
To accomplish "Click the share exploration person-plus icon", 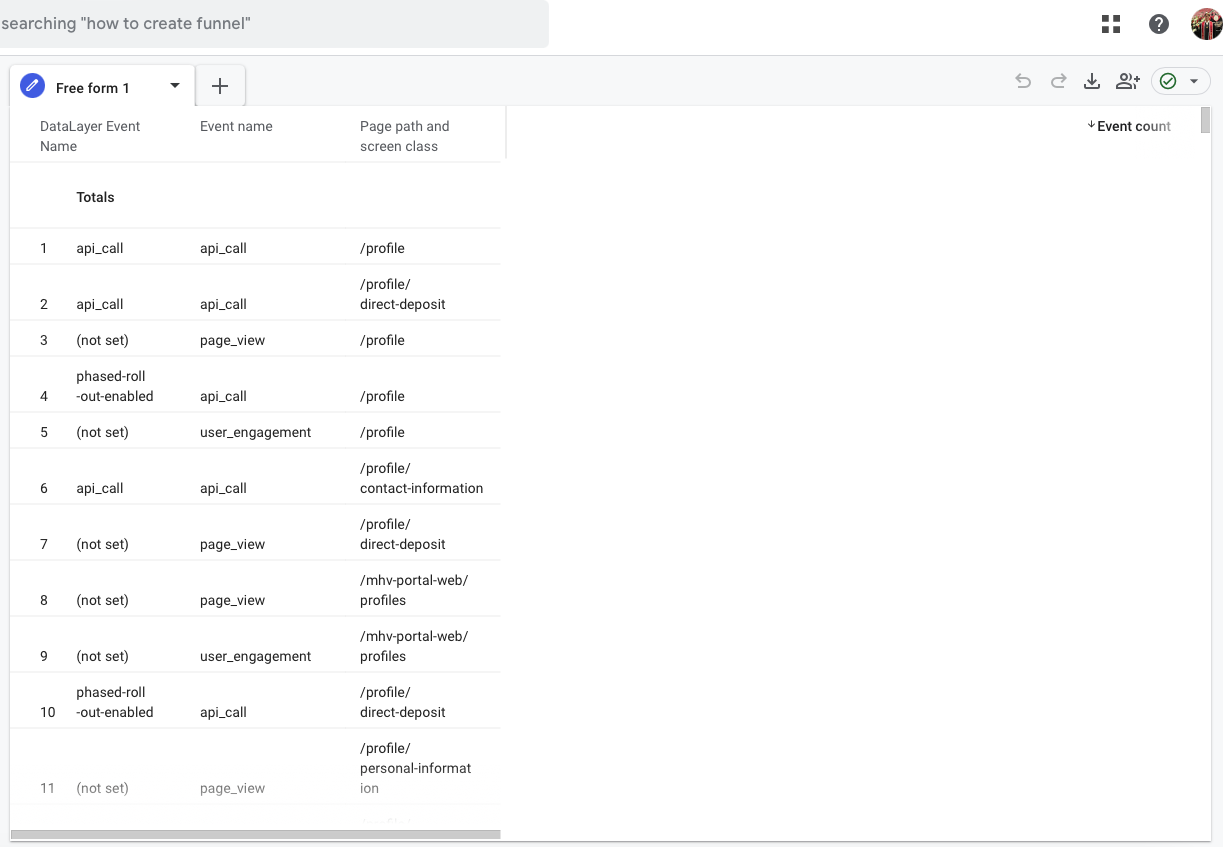I will click(x=1127, y=81).
